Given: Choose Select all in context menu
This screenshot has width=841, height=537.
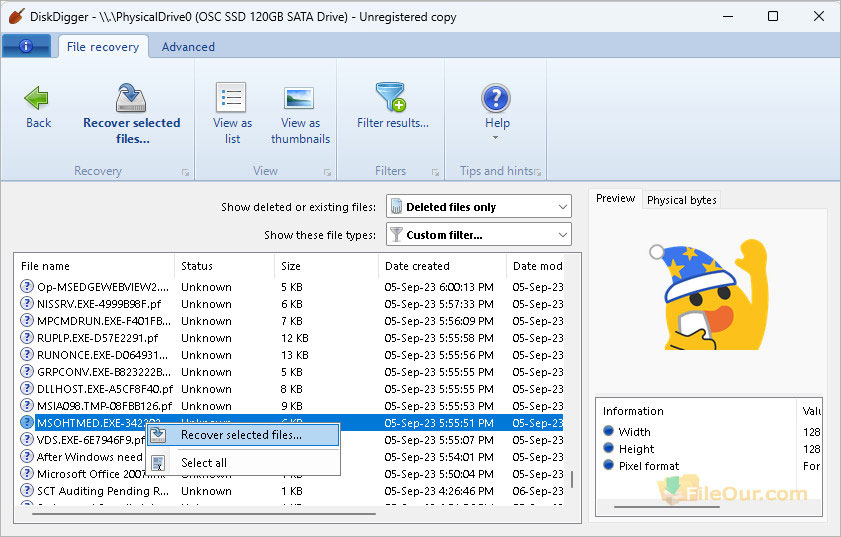Looking at the screenshot, I should click(x=243, y=462).
